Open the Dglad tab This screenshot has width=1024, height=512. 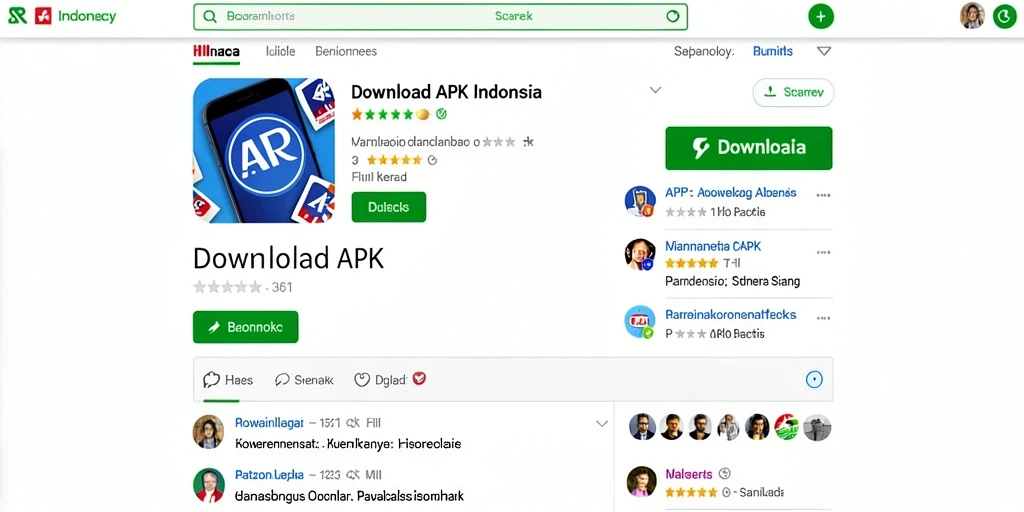[x=381, y=379]
